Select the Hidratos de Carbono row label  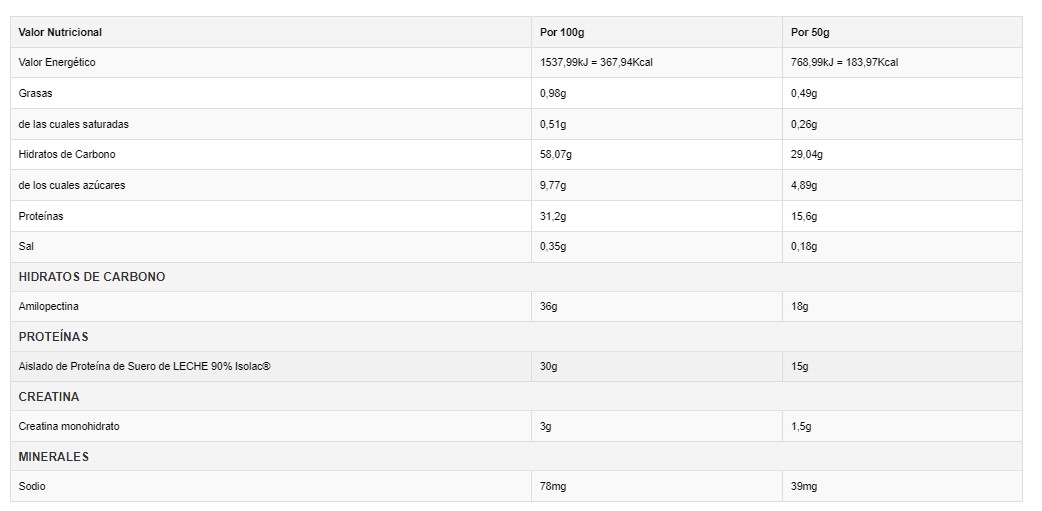coord(67,154)
